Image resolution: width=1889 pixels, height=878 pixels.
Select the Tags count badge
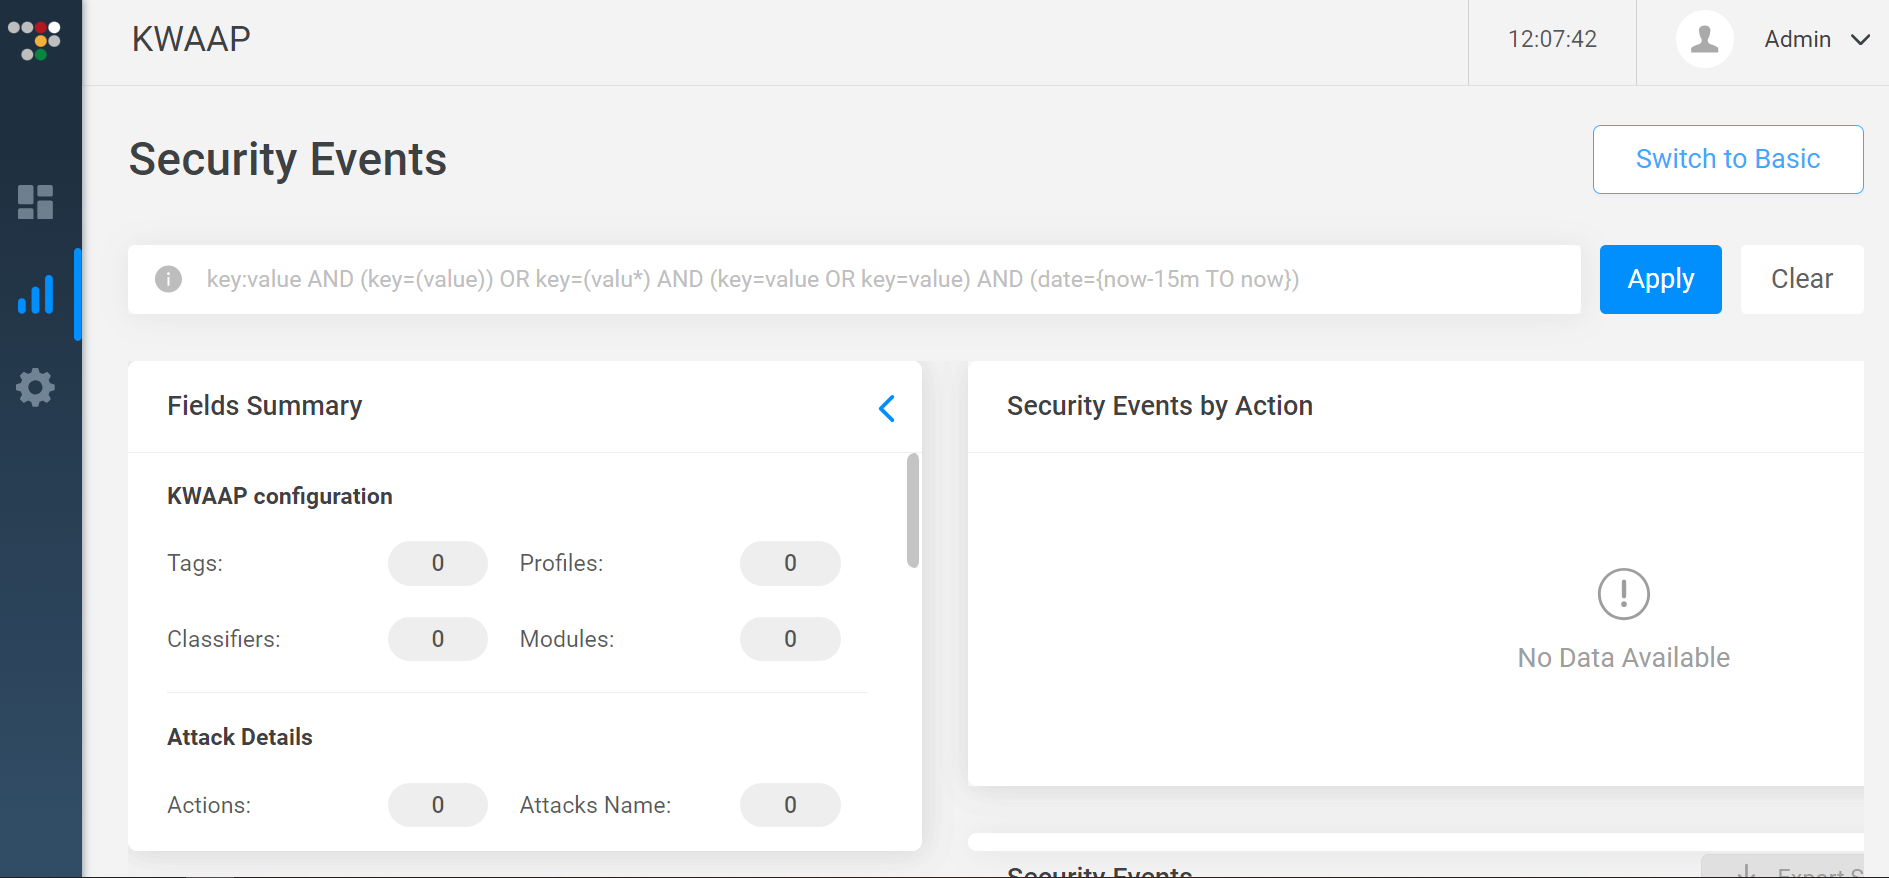click(x=438, y=563)
